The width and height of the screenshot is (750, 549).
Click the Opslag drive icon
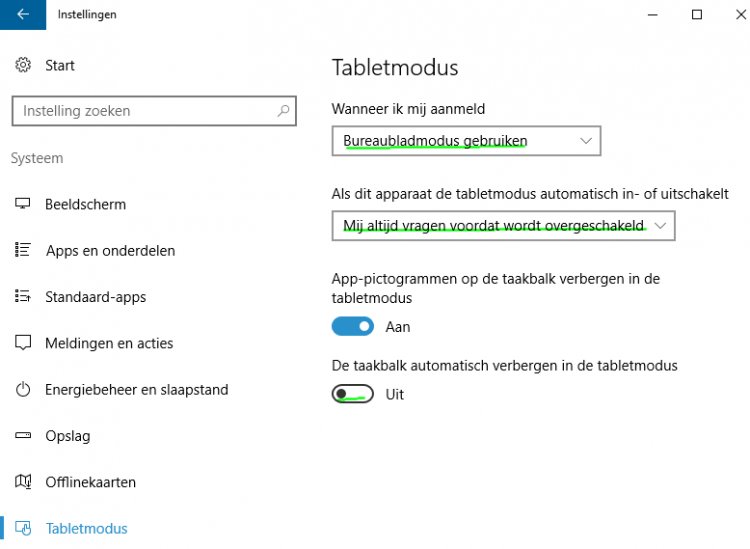23,436
